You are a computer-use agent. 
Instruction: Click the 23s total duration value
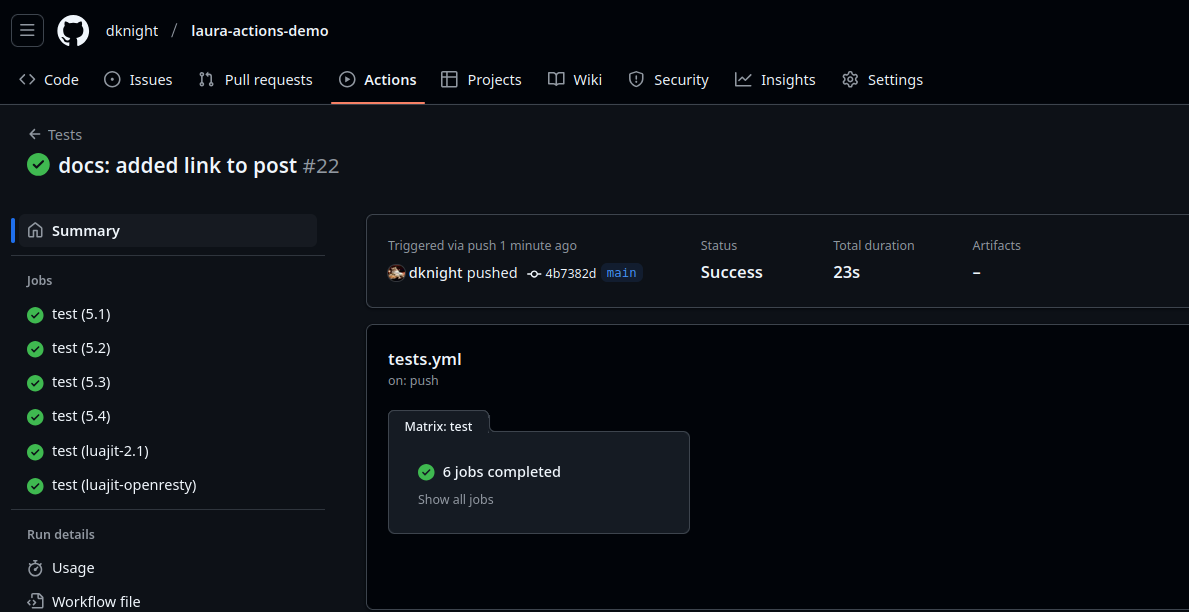tap(846, 272)
